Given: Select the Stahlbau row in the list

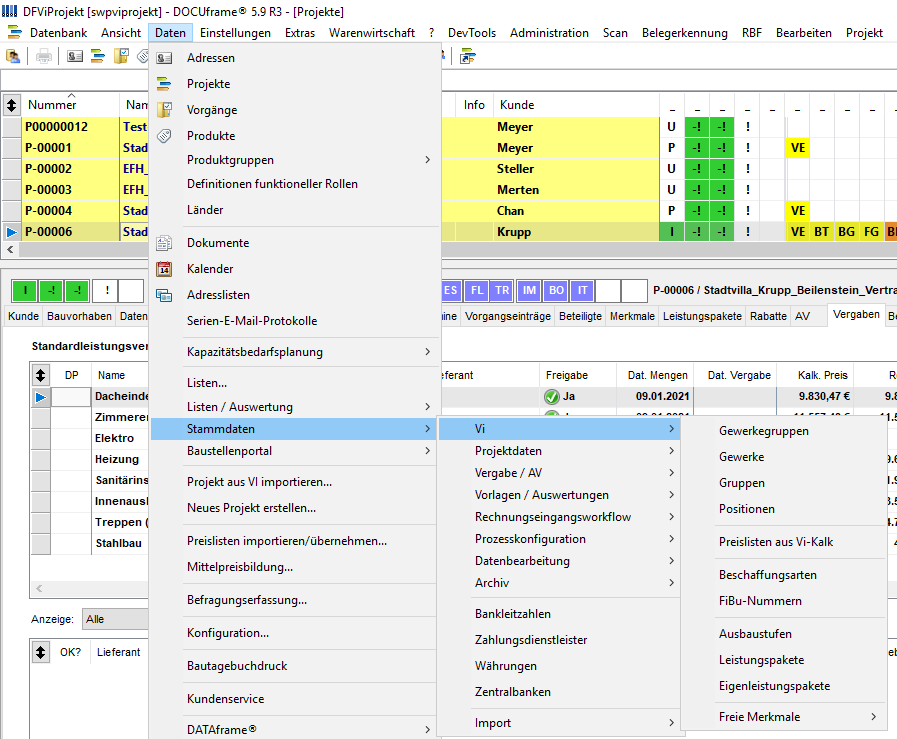Looking at the screenshot, I should pyautogui.click(x=118, y=543).
